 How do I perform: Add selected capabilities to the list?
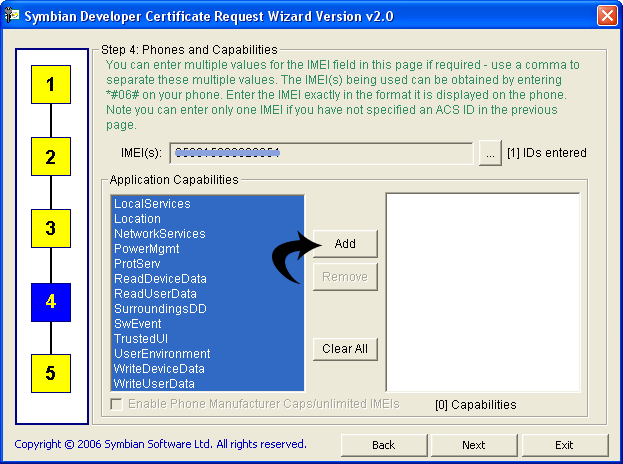click(345, 244)
